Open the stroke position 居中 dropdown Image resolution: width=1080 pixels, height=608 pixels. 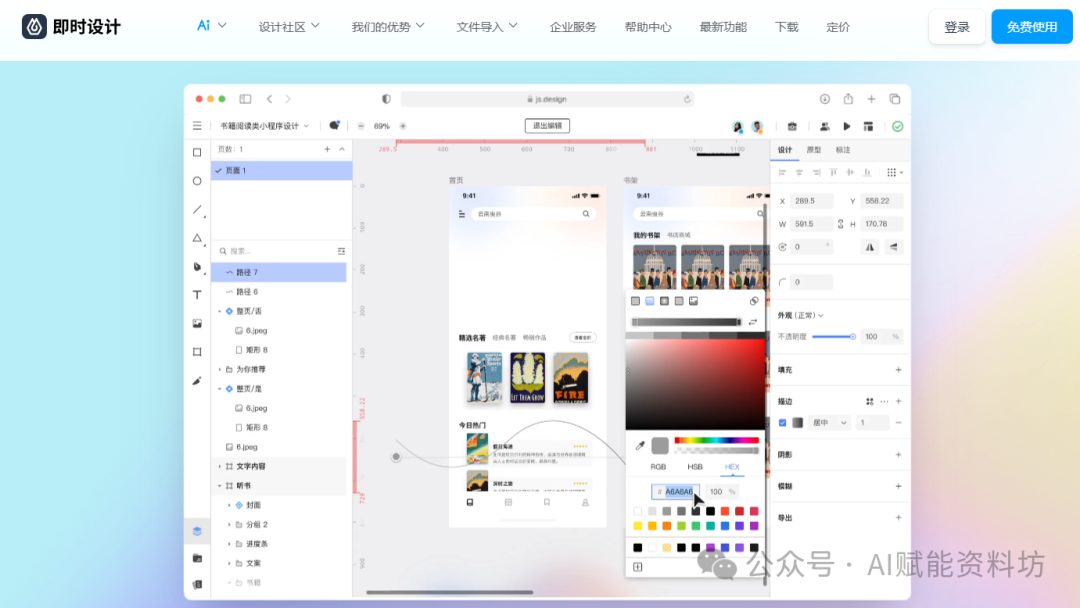[x=829, y=423]
